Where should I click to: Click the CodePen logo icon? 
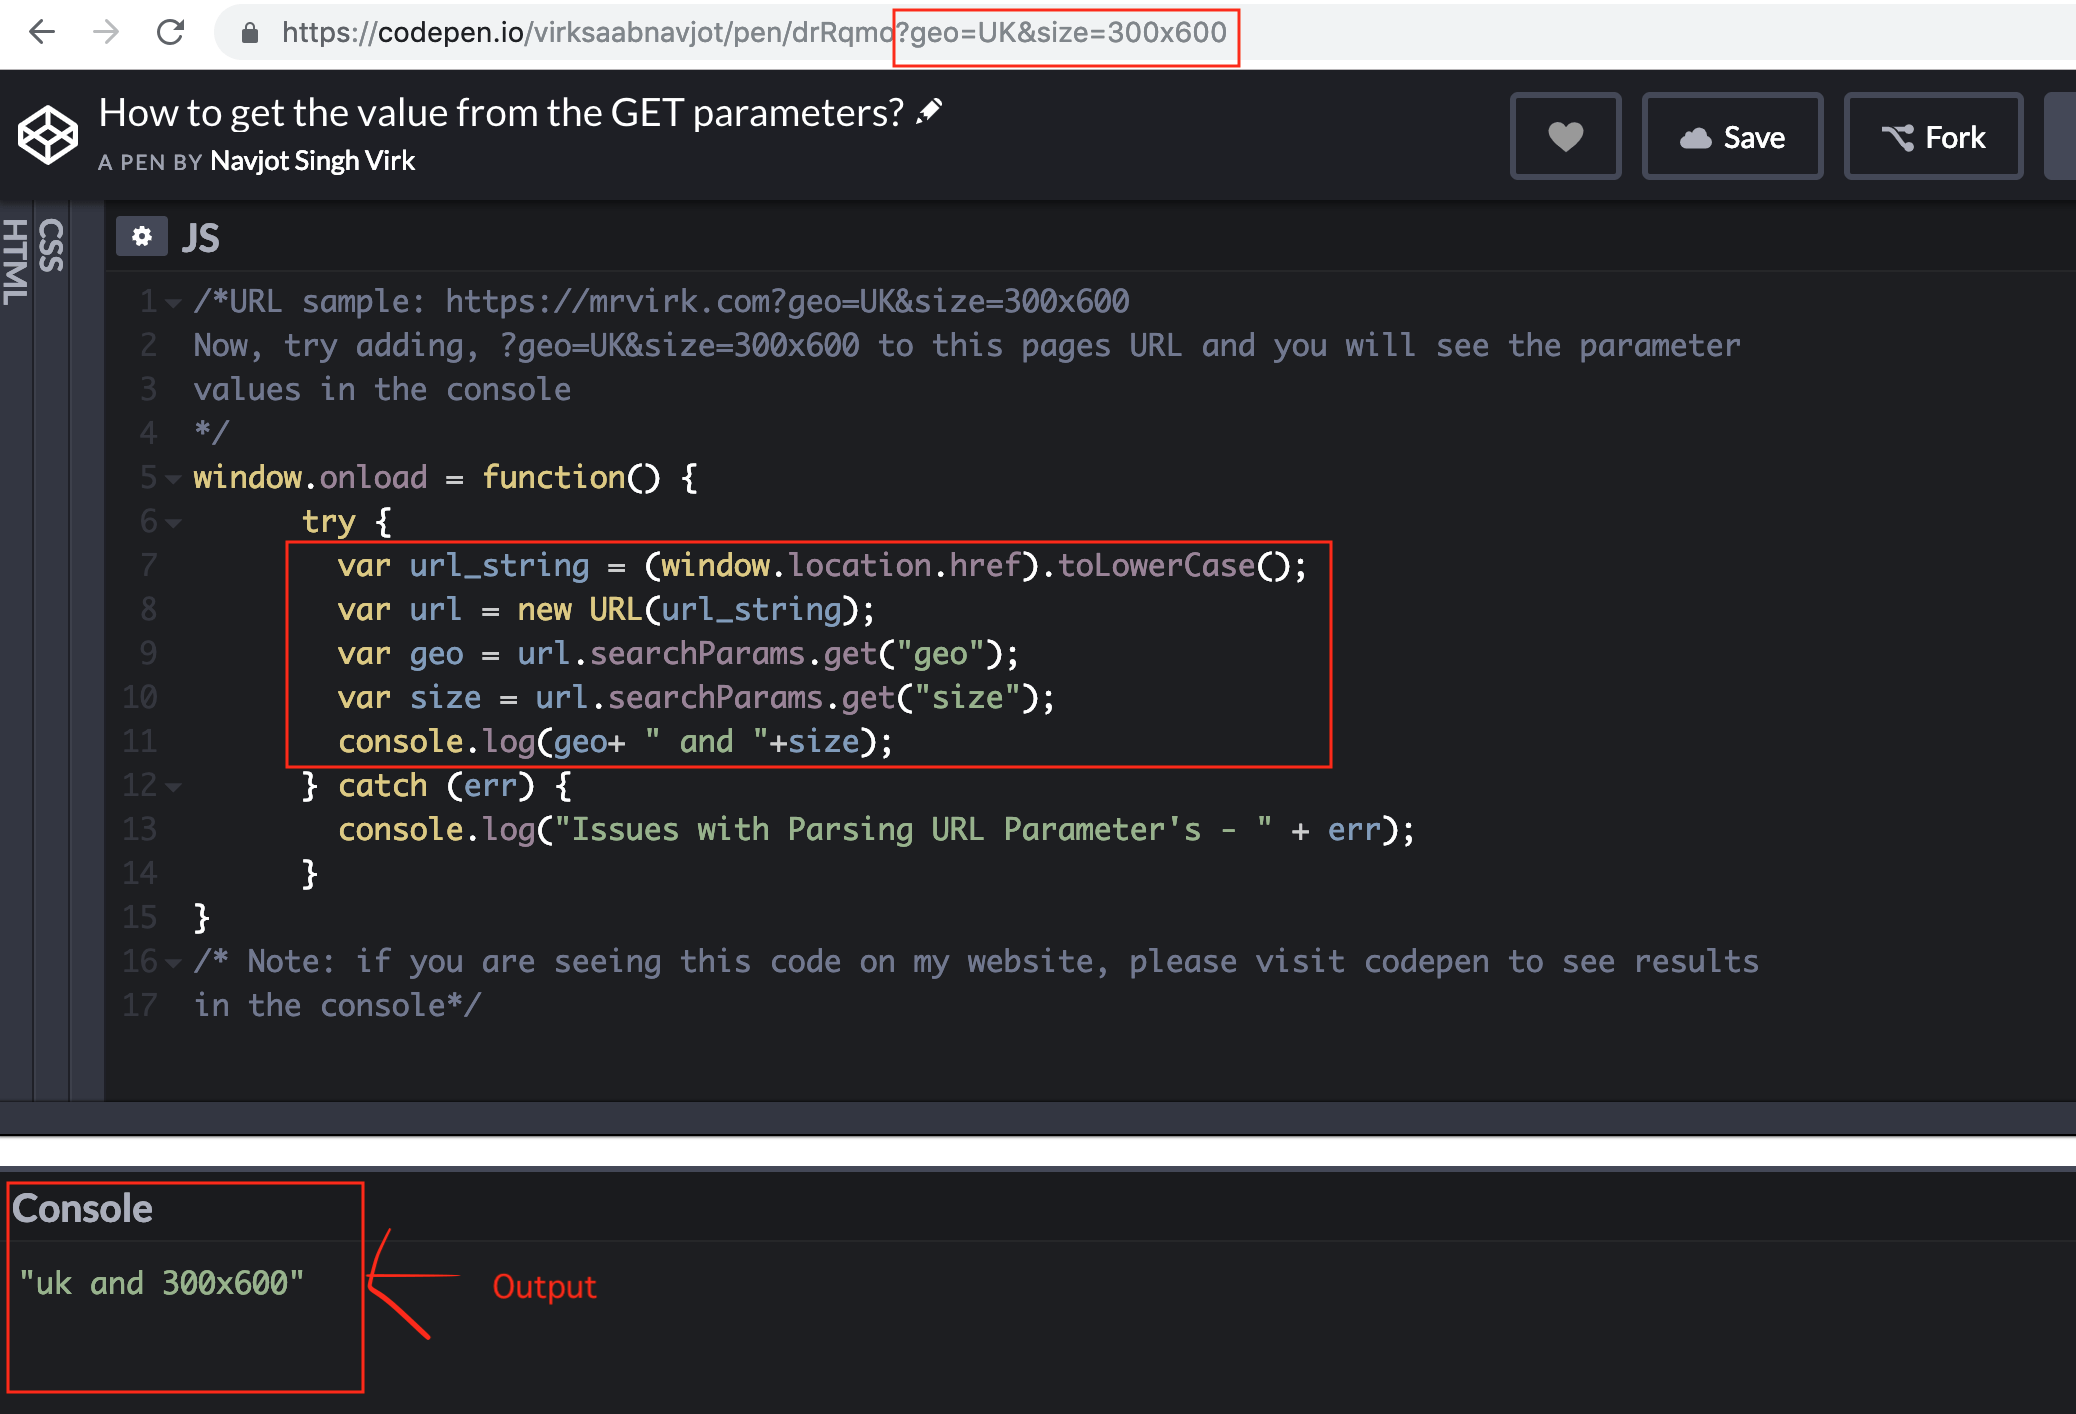46,135
